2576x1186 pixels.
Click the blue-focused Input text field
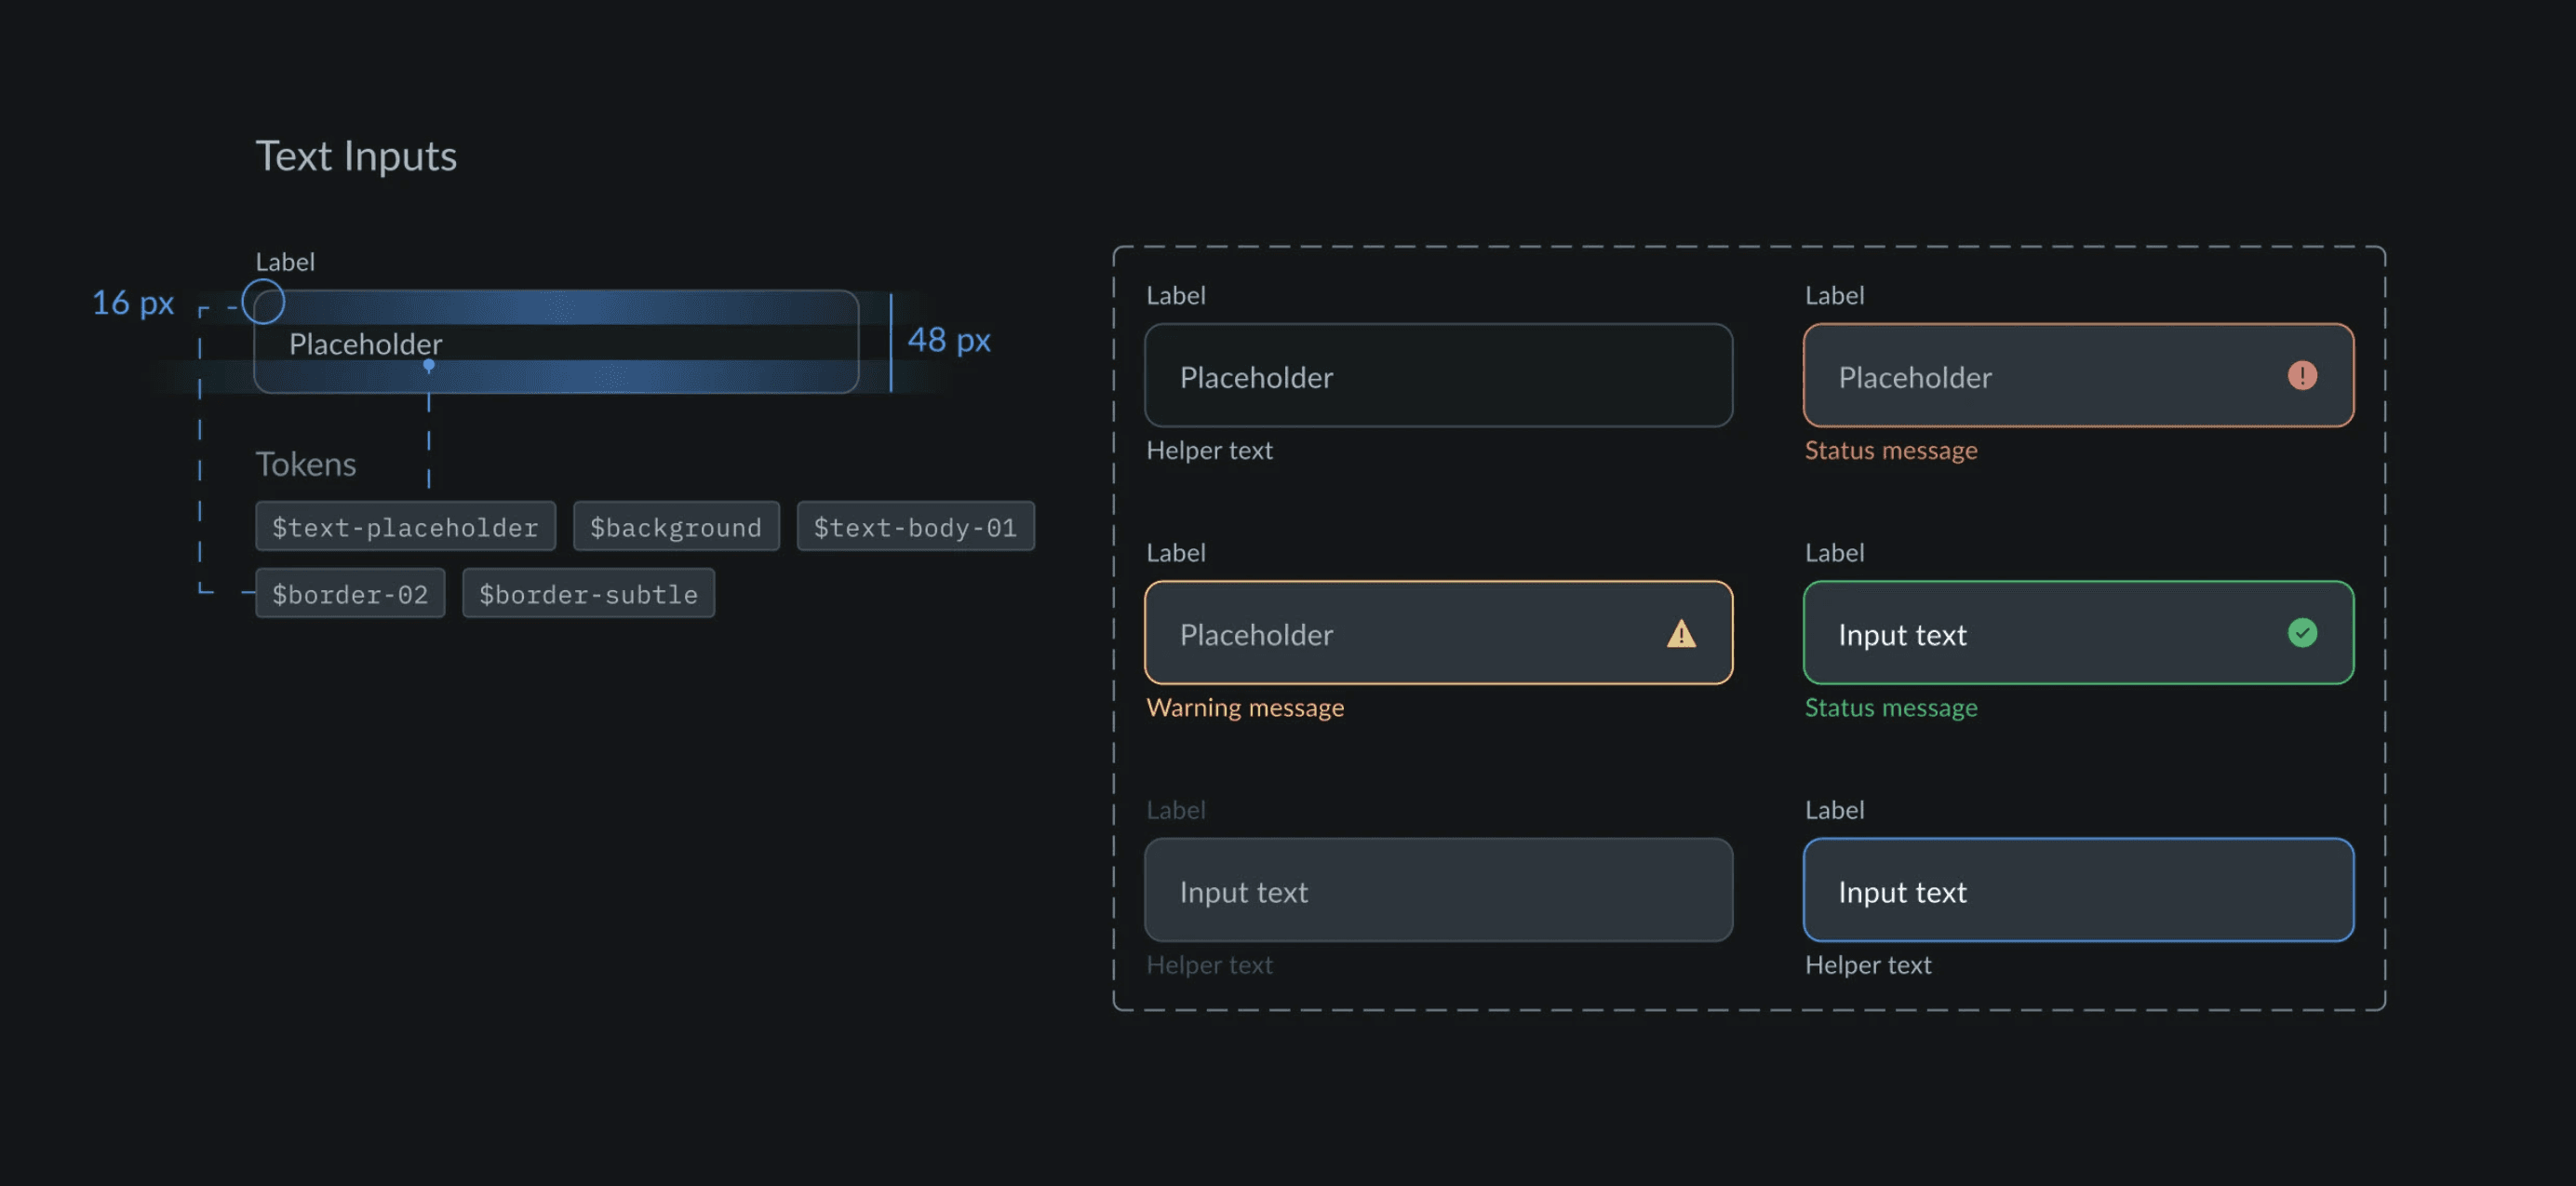pyautogui.click(x=2077, y=889)
